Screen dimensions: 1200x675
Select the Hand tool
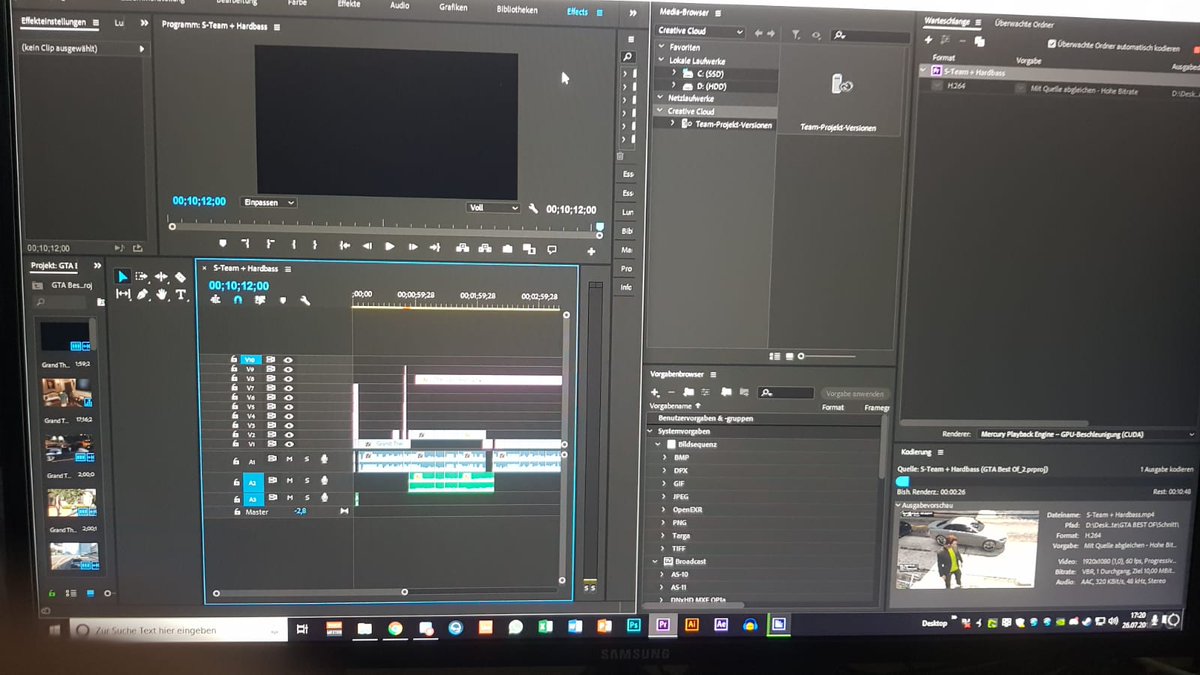pyautogui.click(x=162, y=295)
